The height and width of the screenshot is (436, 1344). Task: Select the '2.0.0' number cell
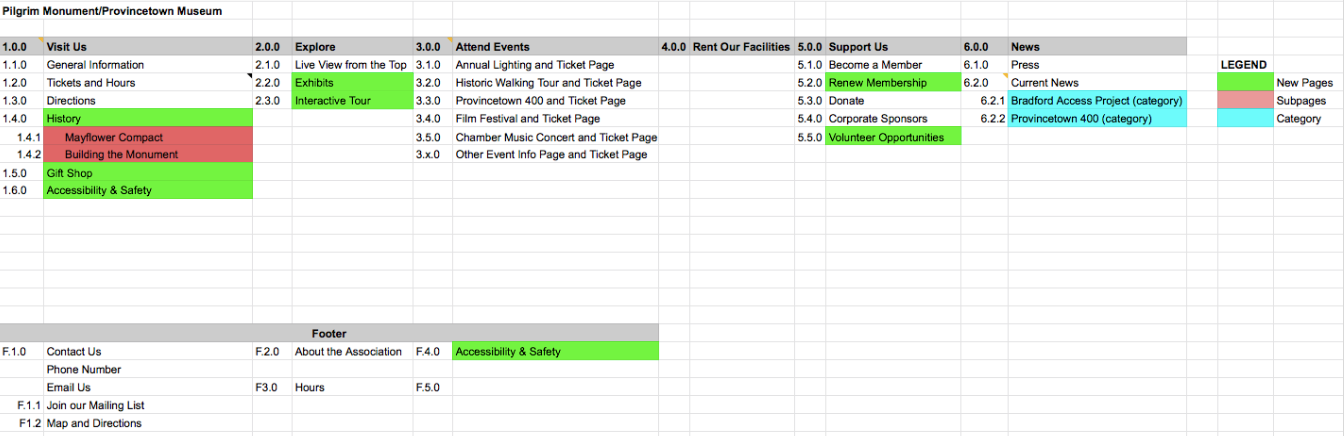[x=272, y=47]
